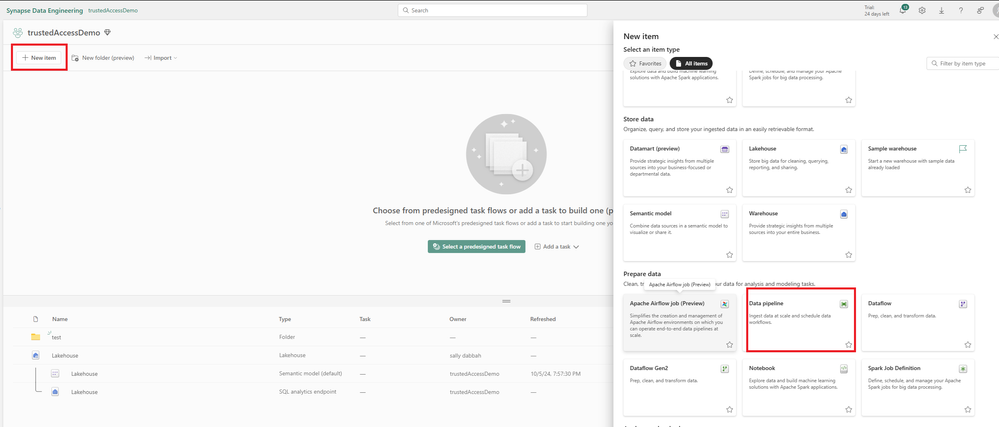Select the Notebook card

[799, 387]
